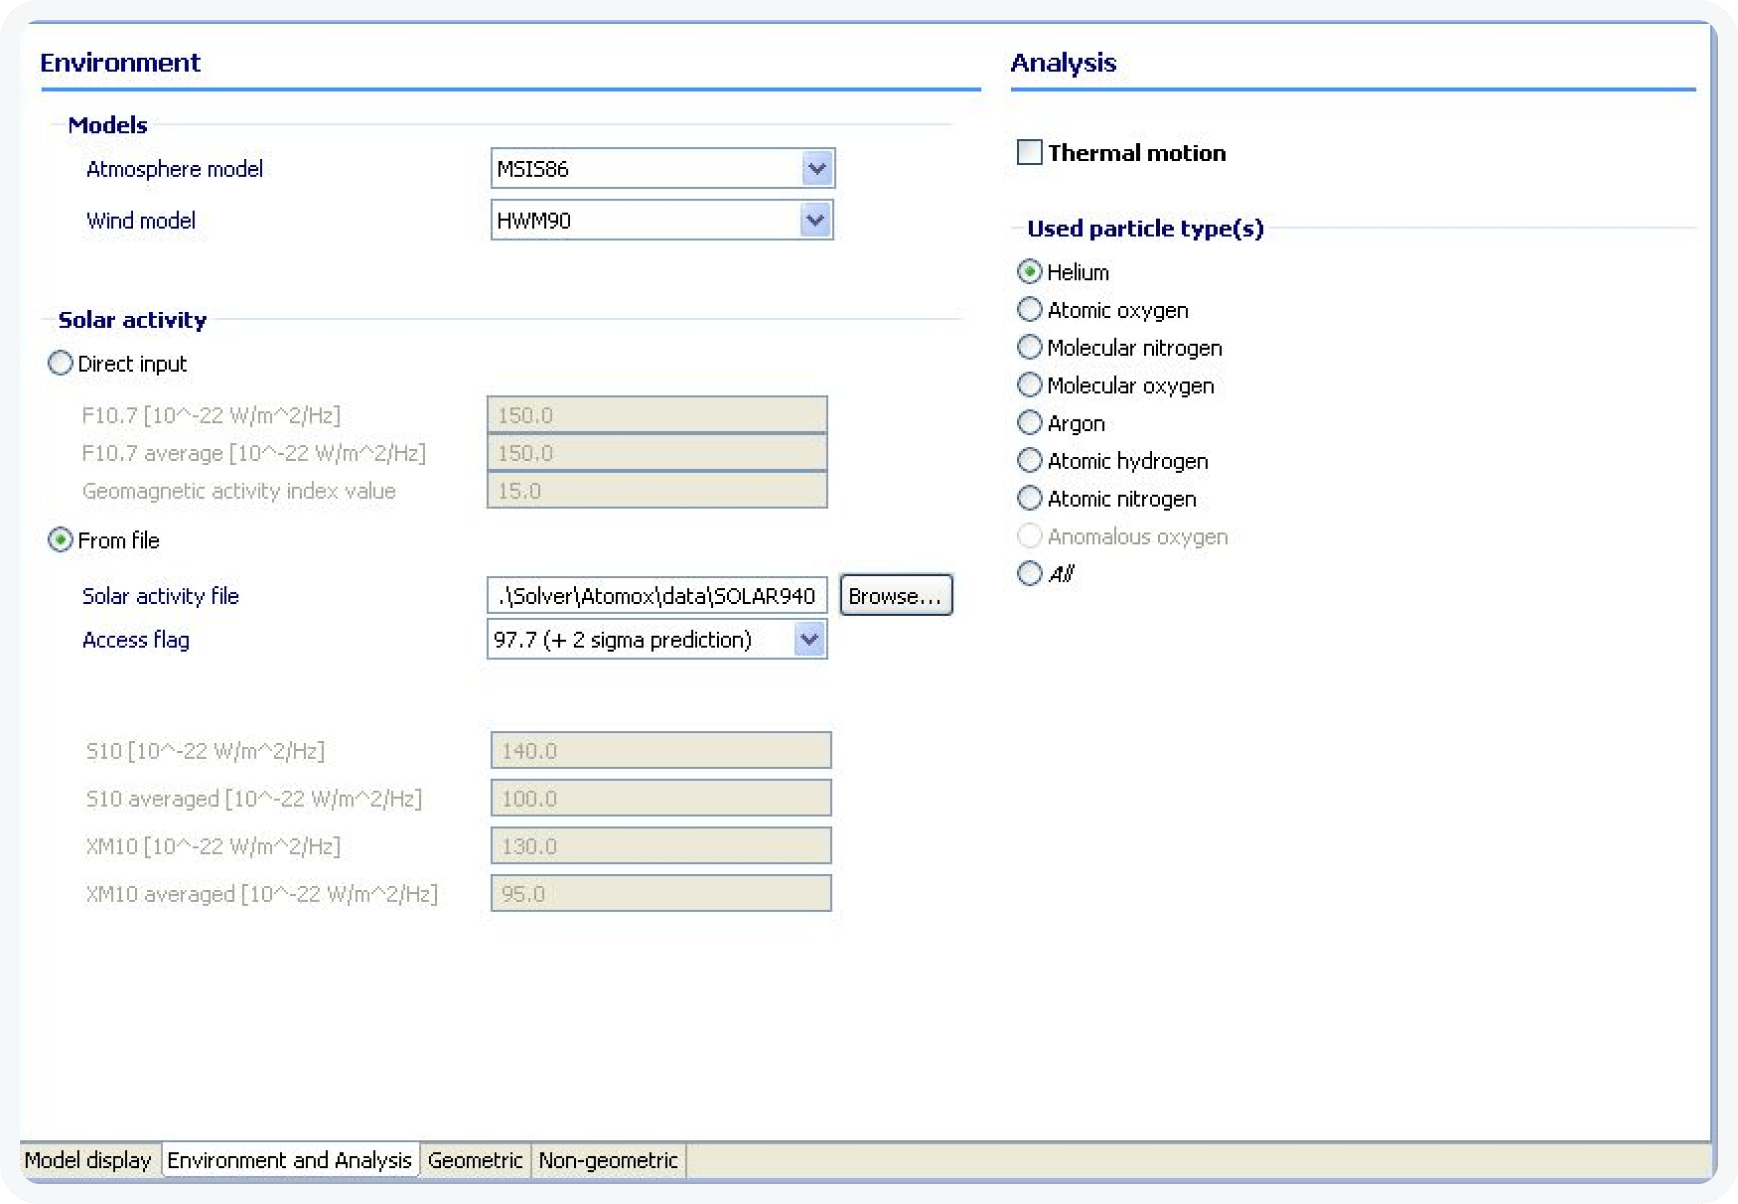Select All particle types
Viewport: 1738px width, 1204px height.
[1030, 573]
